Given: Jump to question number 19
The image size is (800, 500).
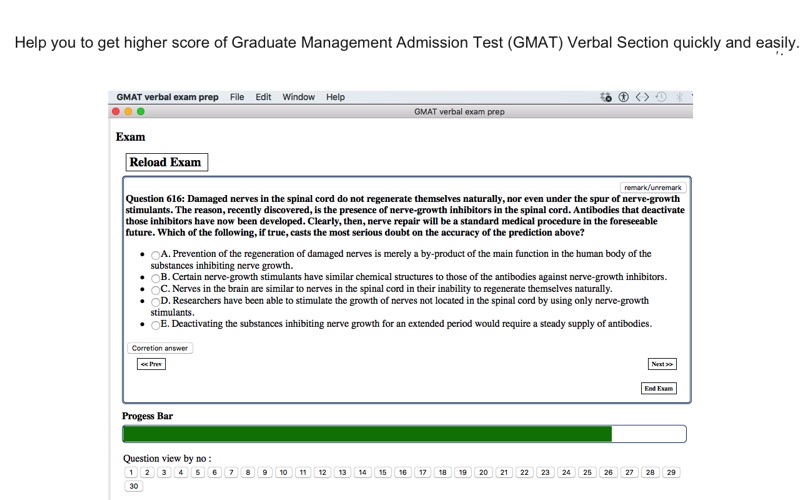Looking at the screenshot, I should [x=463, y=472].
